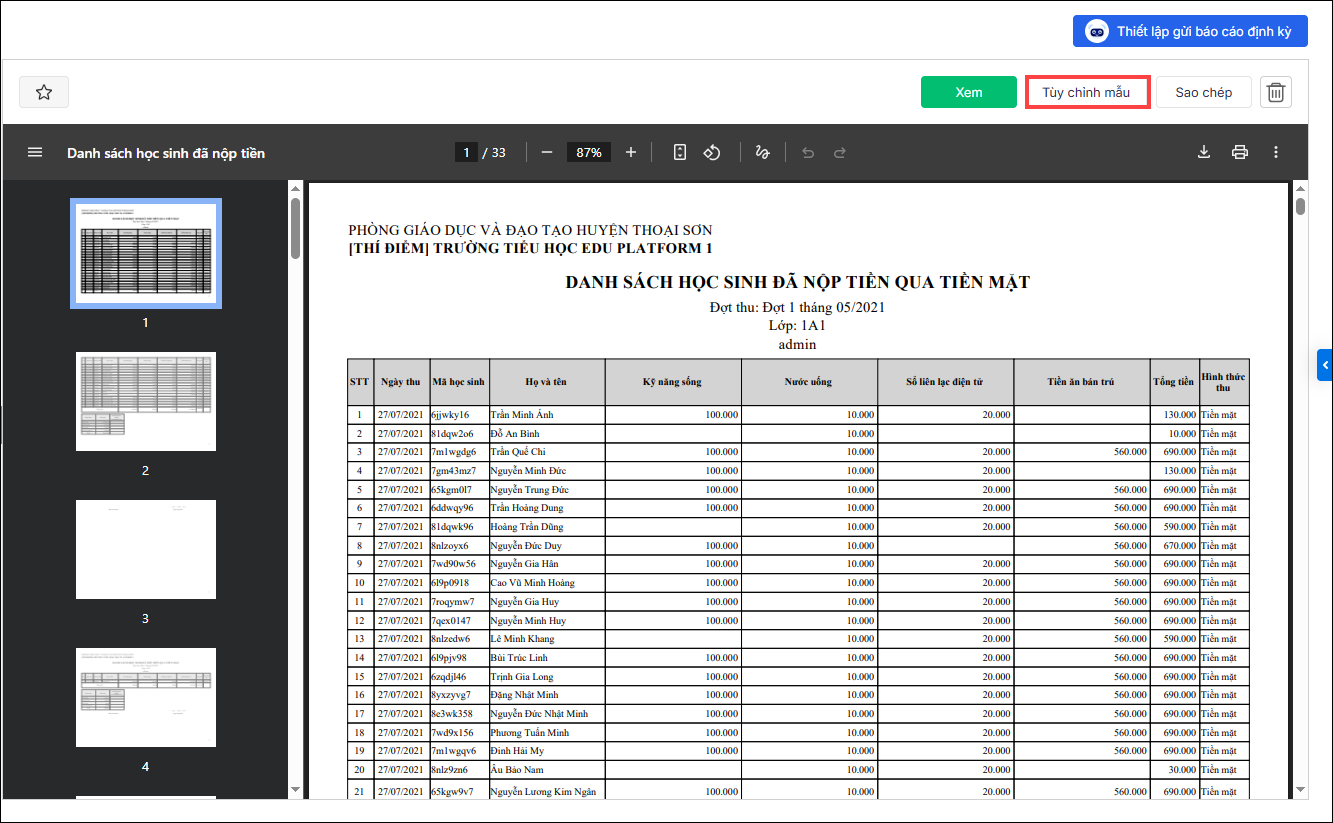Screen dimensions: 1333x823
Task: Click the star favorite icon
Action: click(x=44, y=92)
